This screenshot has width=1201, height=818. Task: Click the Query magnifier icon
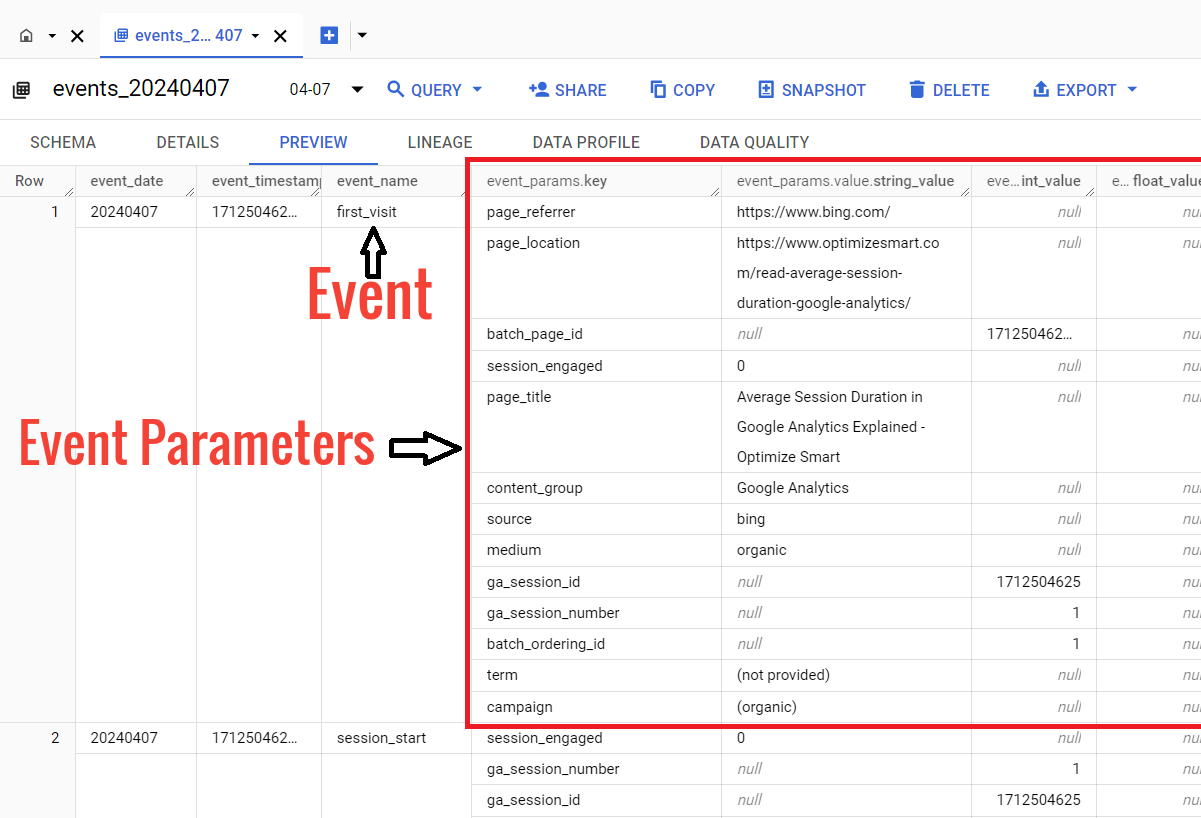click(396, 90)
